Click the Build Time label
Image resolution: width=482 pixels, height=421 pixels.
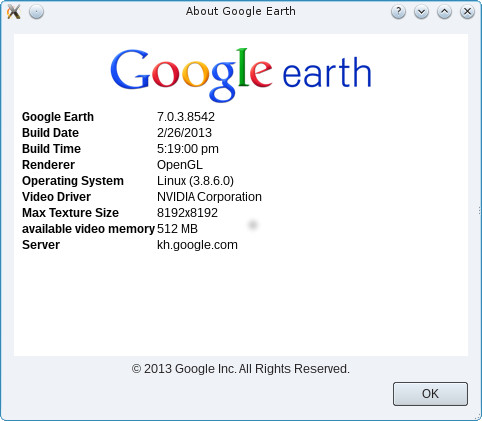(x=51, y=149)
